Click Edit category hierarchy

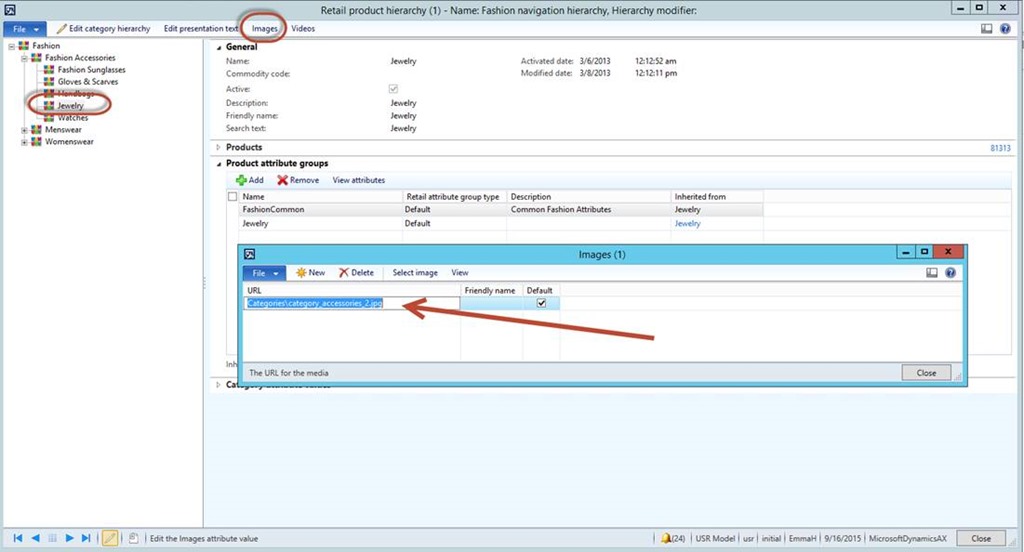coord(103,29)
